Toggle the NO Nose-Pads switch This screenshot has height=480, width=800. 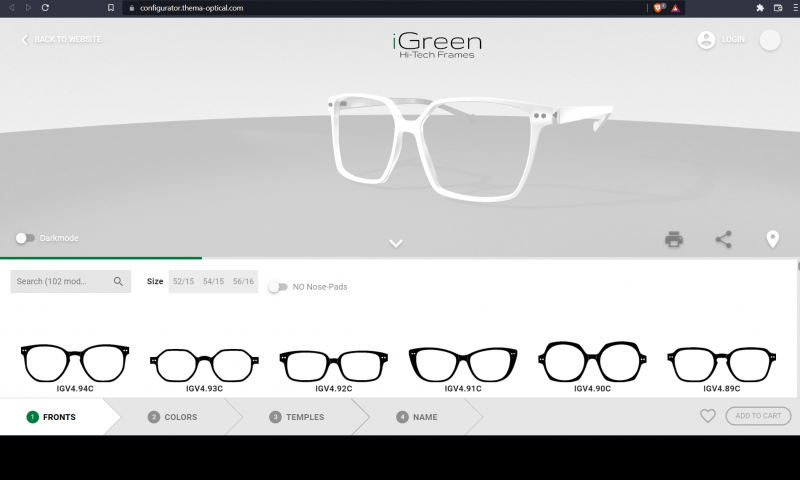coord(278,287)
